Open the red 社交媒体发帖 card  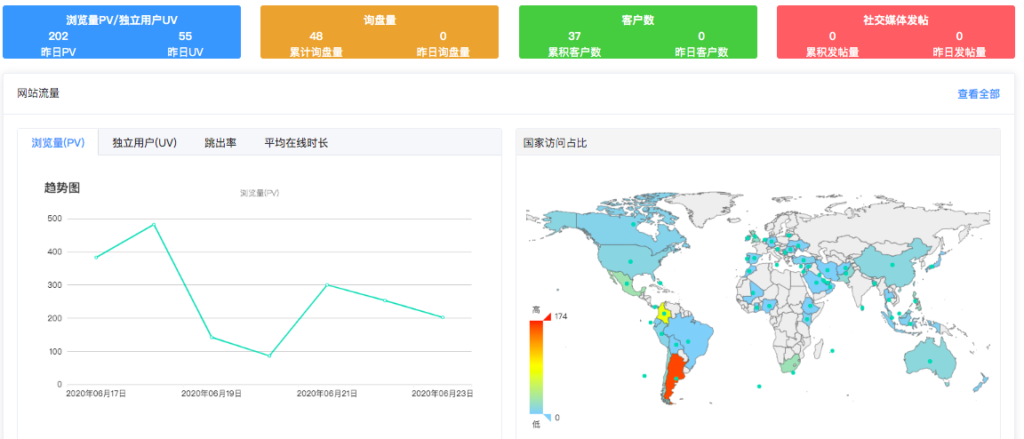click(x=895, y=32)
